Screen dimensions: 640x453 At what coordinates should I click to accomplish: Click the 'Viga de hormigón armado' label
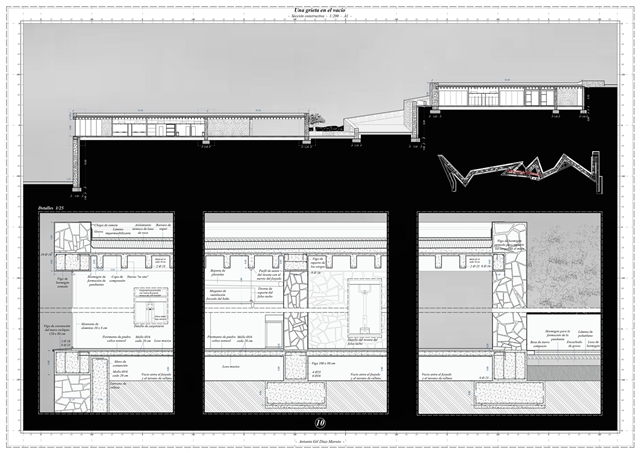point(55,286)
